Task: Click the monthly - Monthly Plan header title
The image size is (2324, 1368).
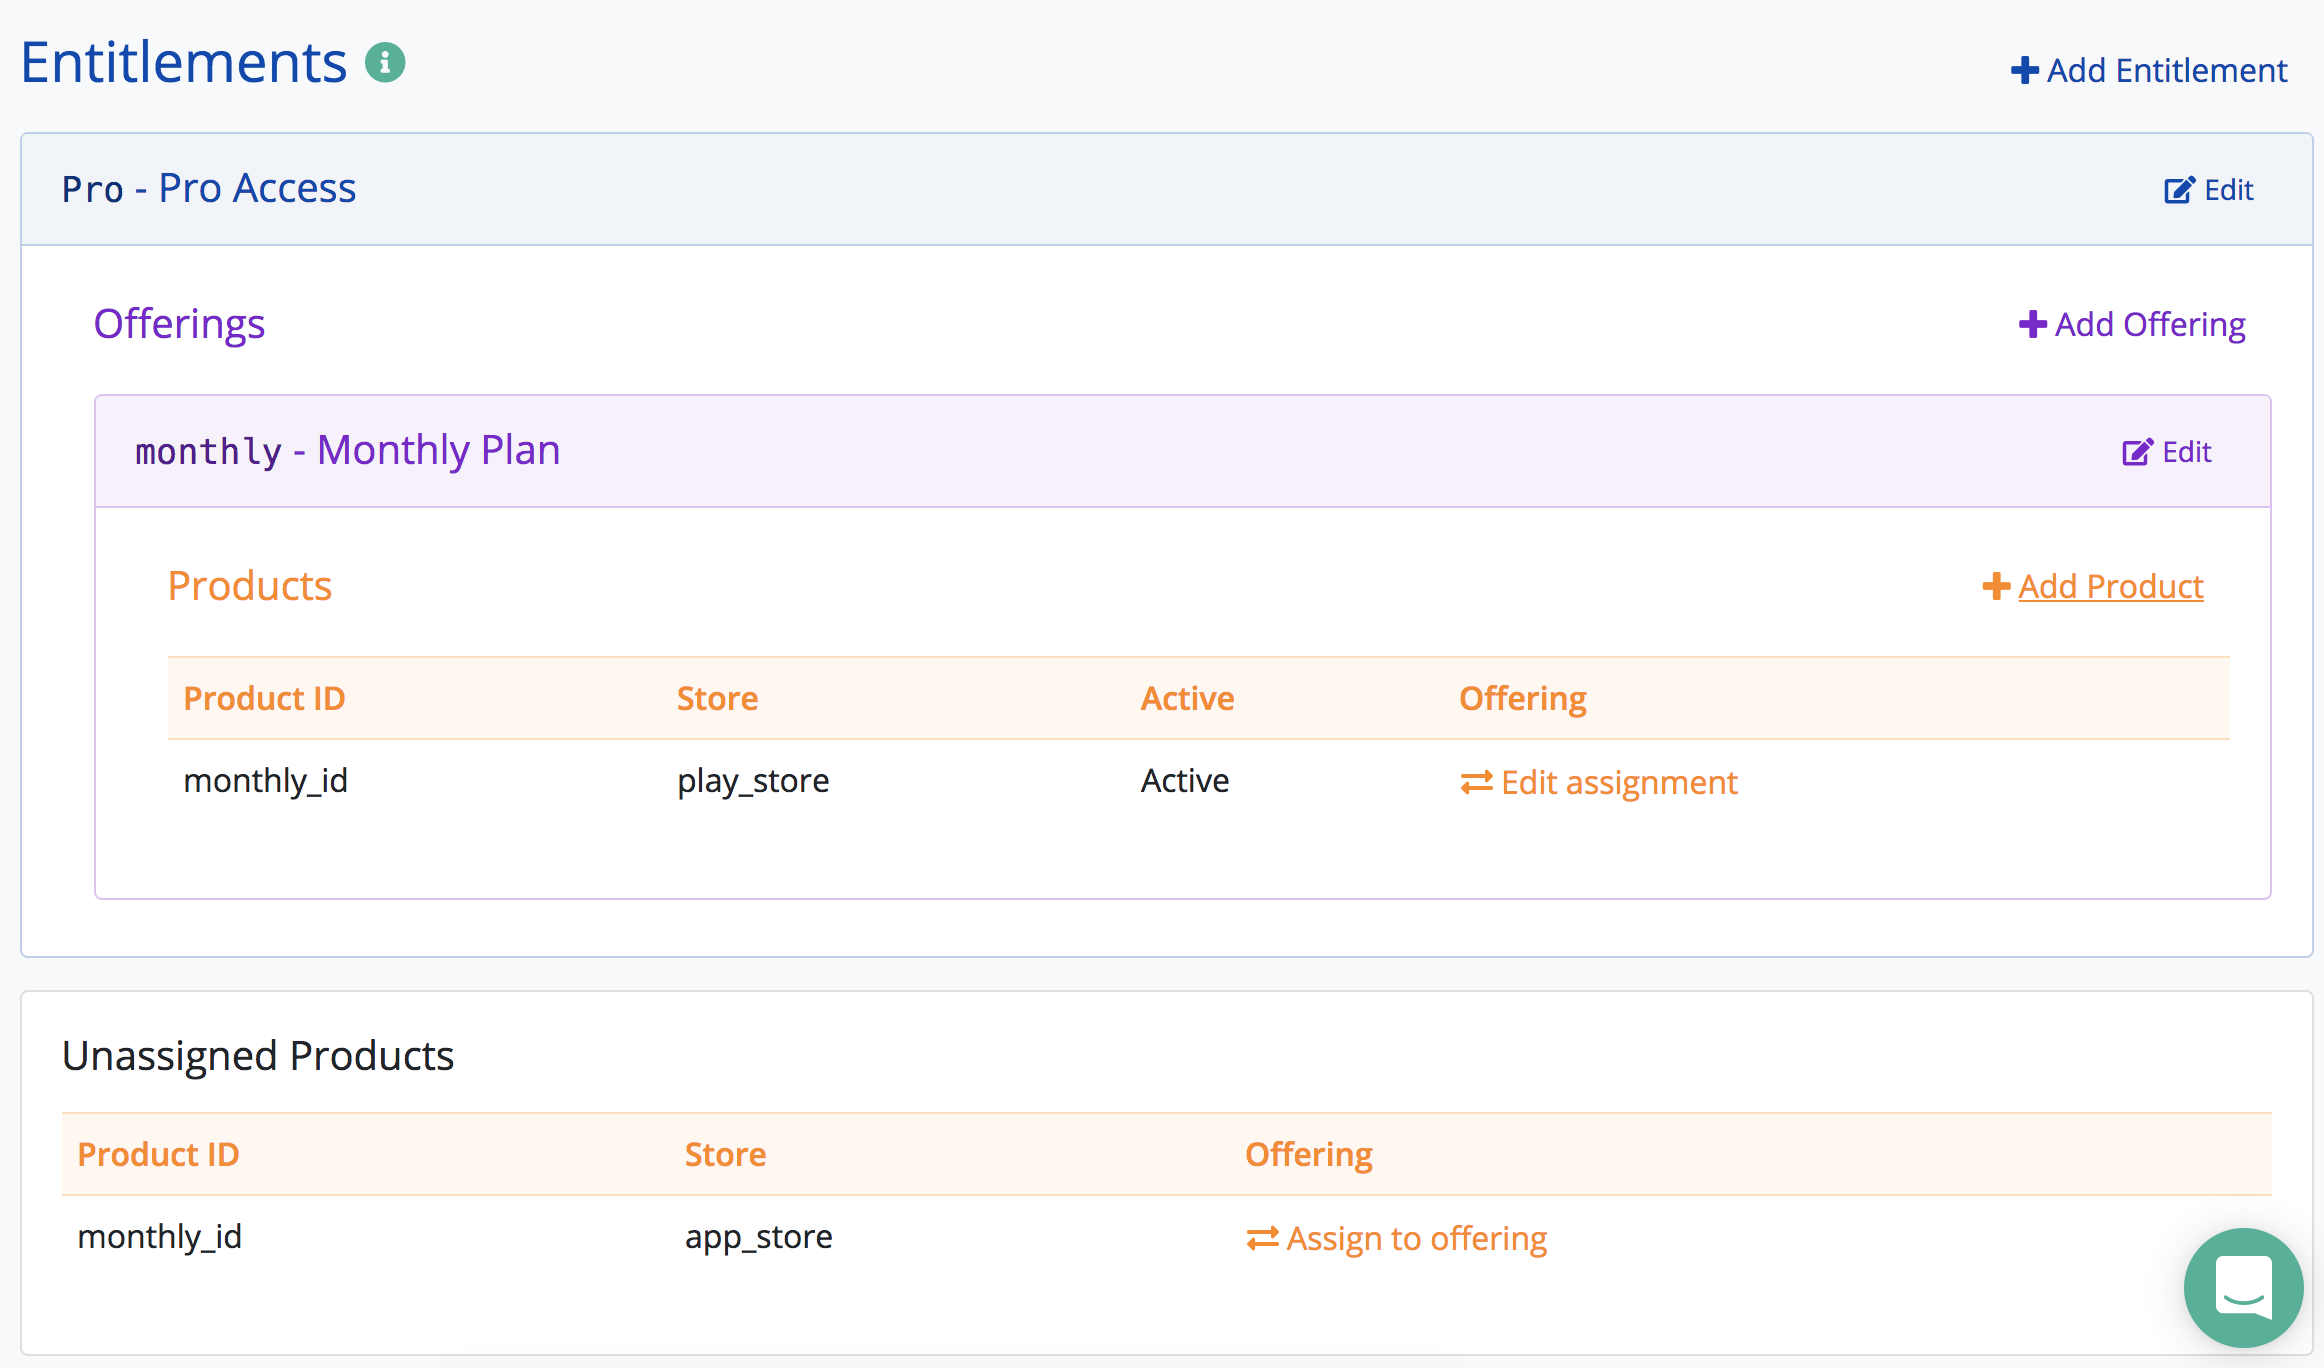Action: 347,451
